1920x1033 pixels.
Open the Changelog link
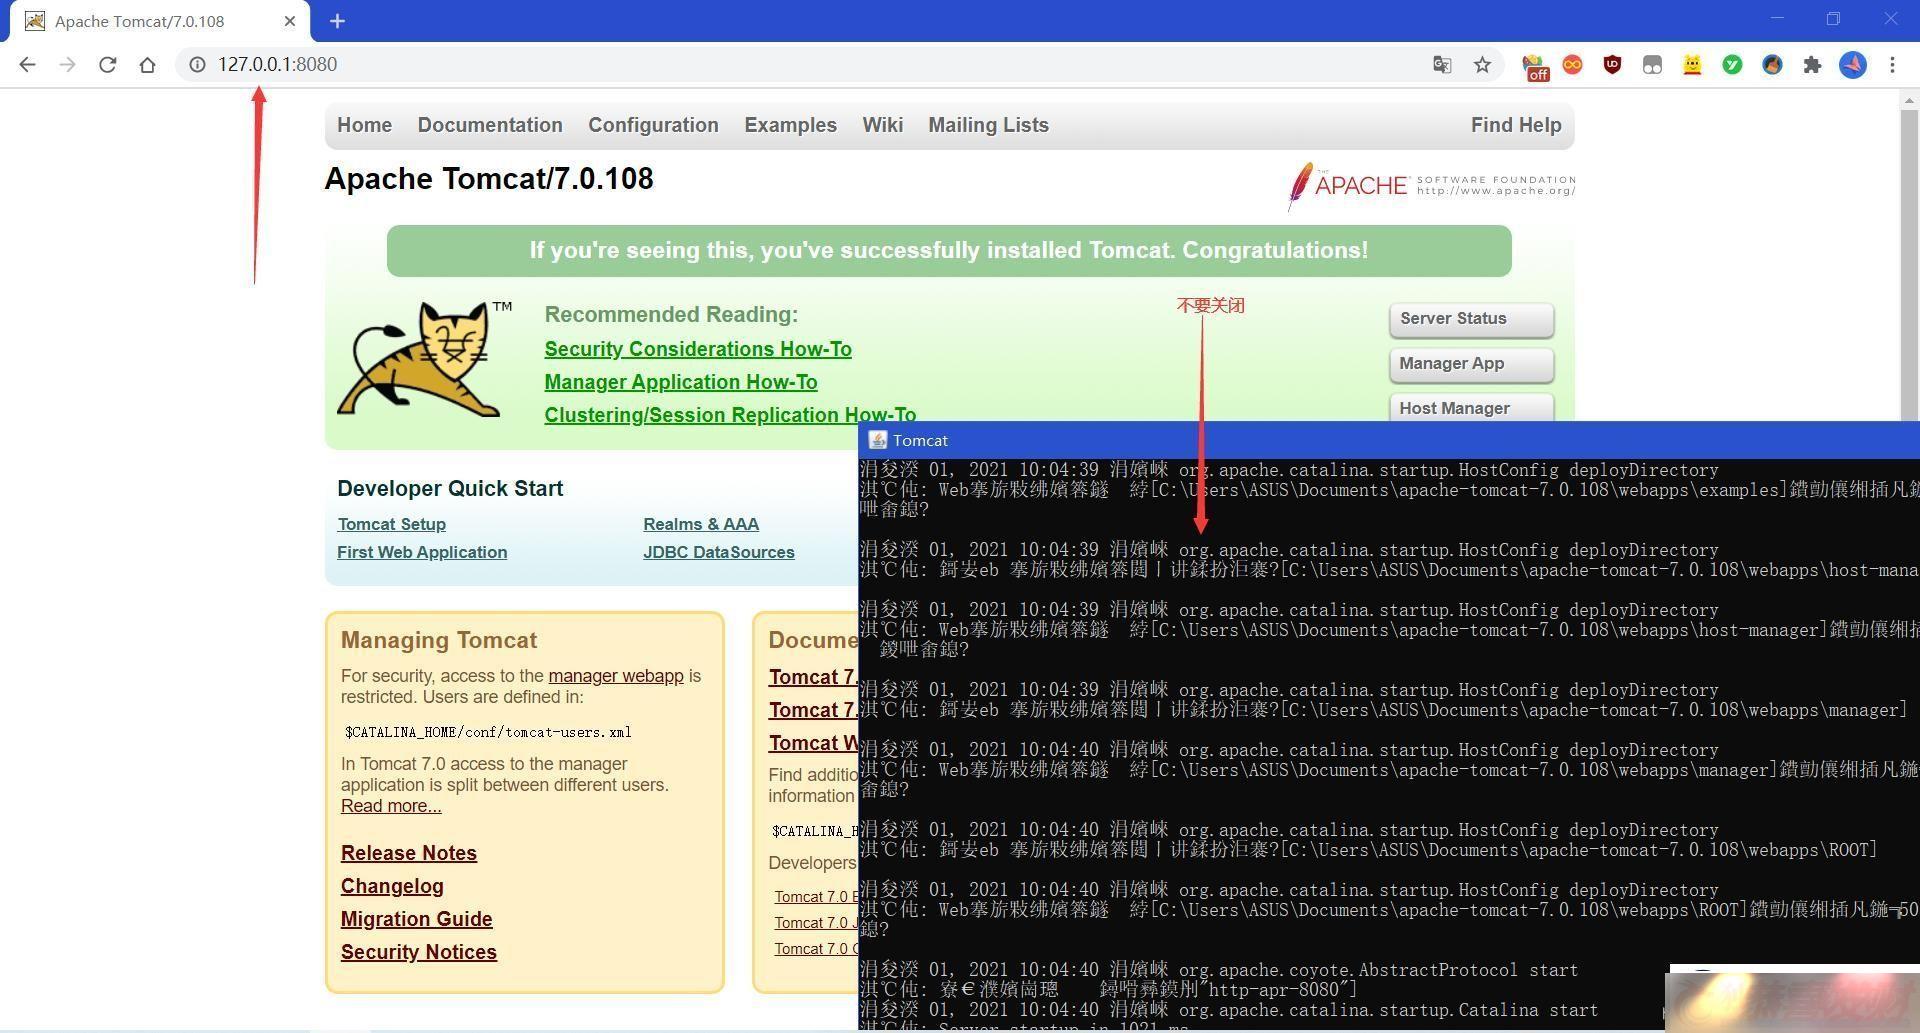[392, 886]
